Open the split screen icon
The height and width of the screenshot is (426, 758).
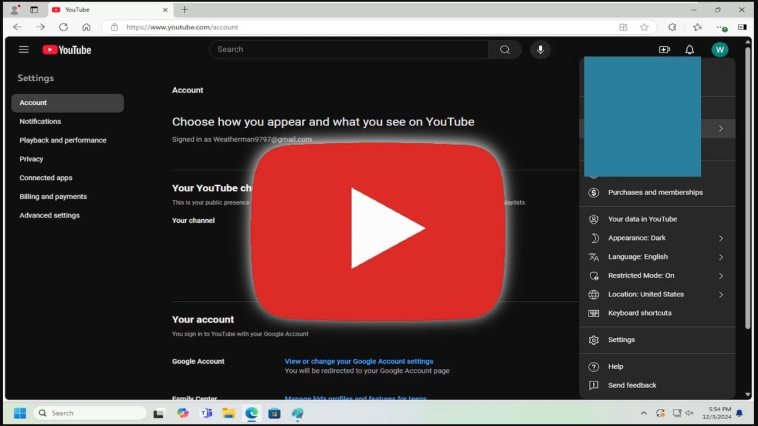623,27
